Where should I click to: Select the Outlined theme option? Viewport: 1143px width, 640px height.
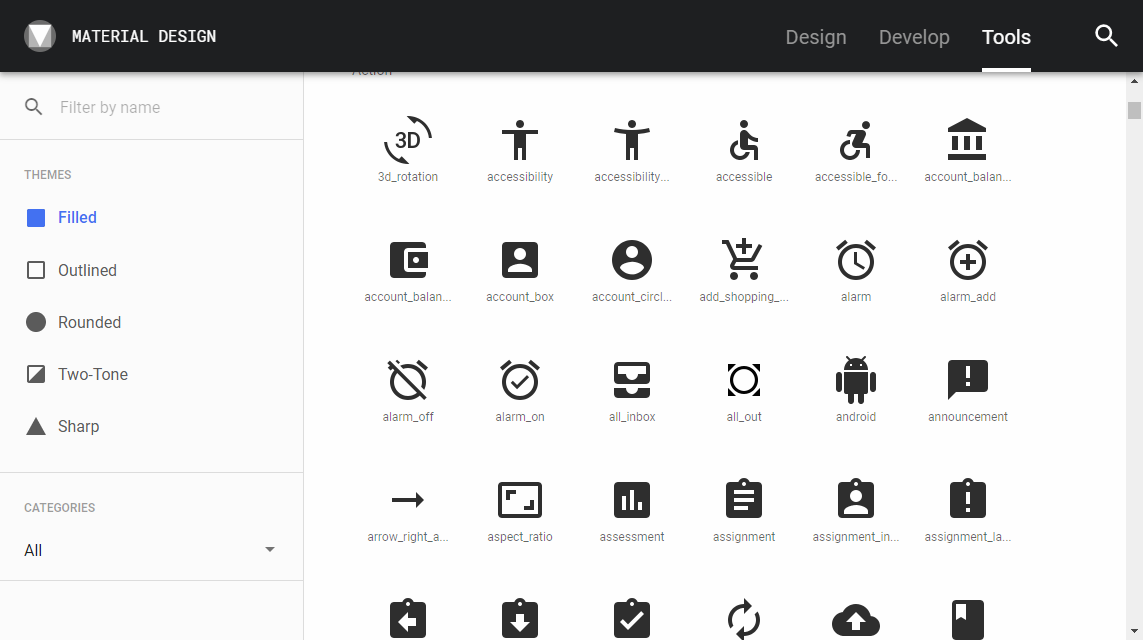[x=87, y=270]
